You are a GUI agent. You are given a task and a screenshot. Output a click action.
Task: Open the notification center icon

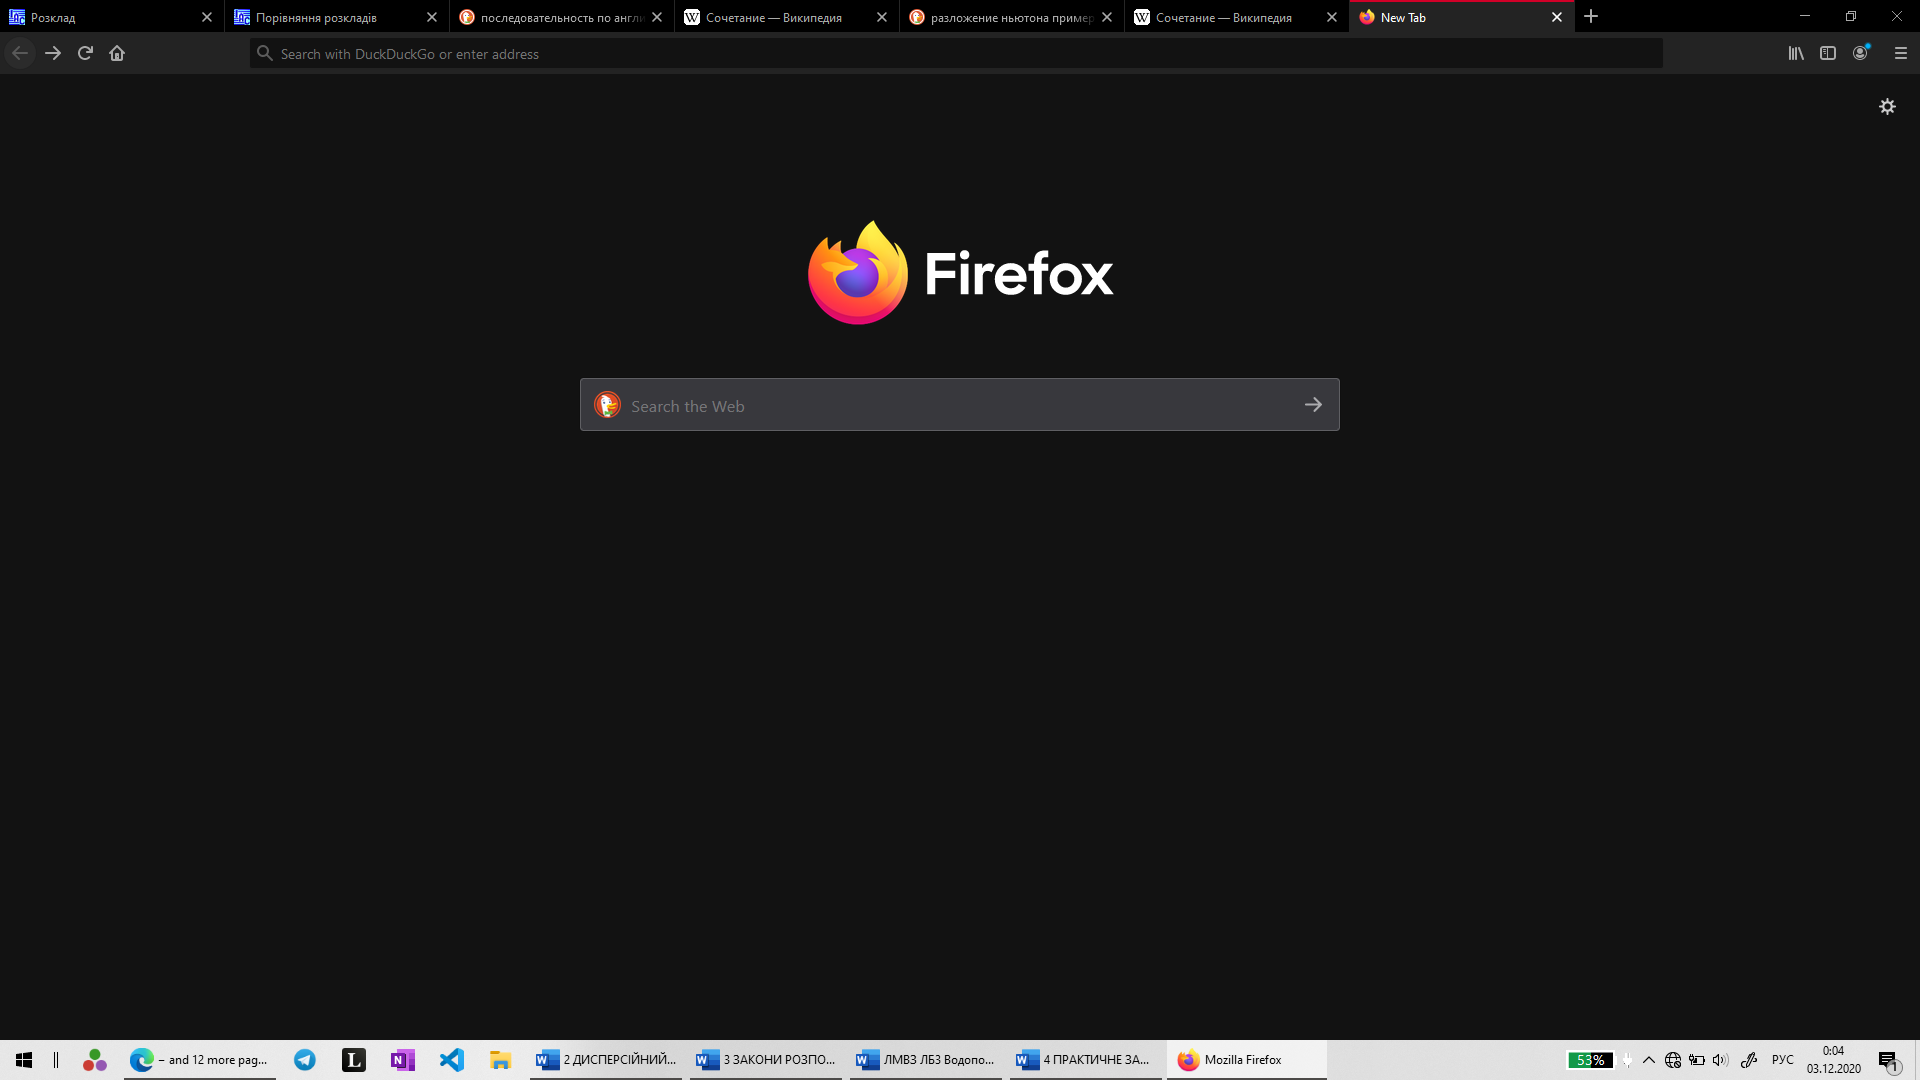[x=1889, y=1060]
